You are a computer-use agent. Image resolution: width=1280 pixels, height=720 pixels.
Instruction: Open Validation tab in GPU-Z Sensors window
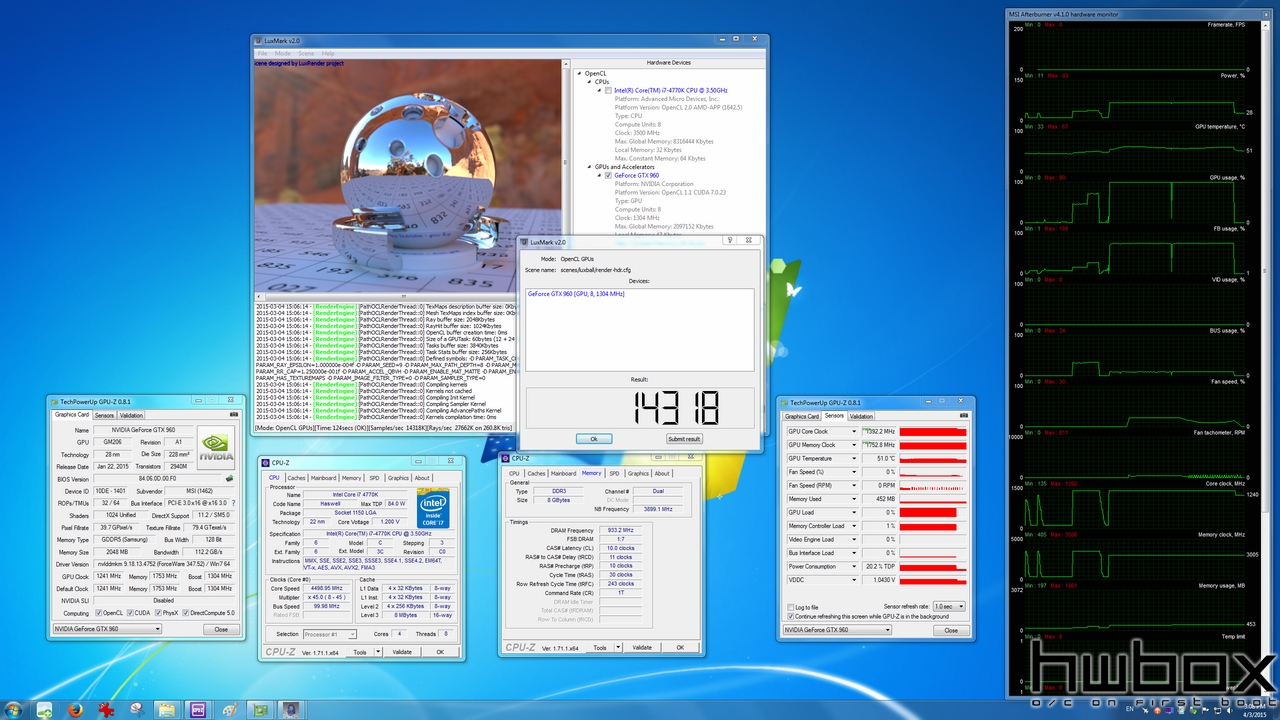(861, 416)
